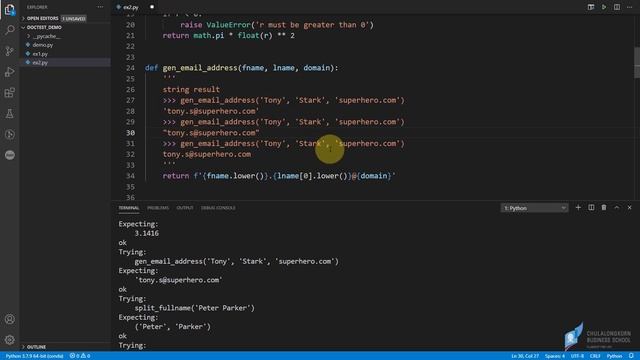Screen dimensions: 640x360
Task: Select the ex2.py editor tab
Action: tap(131, 7)
